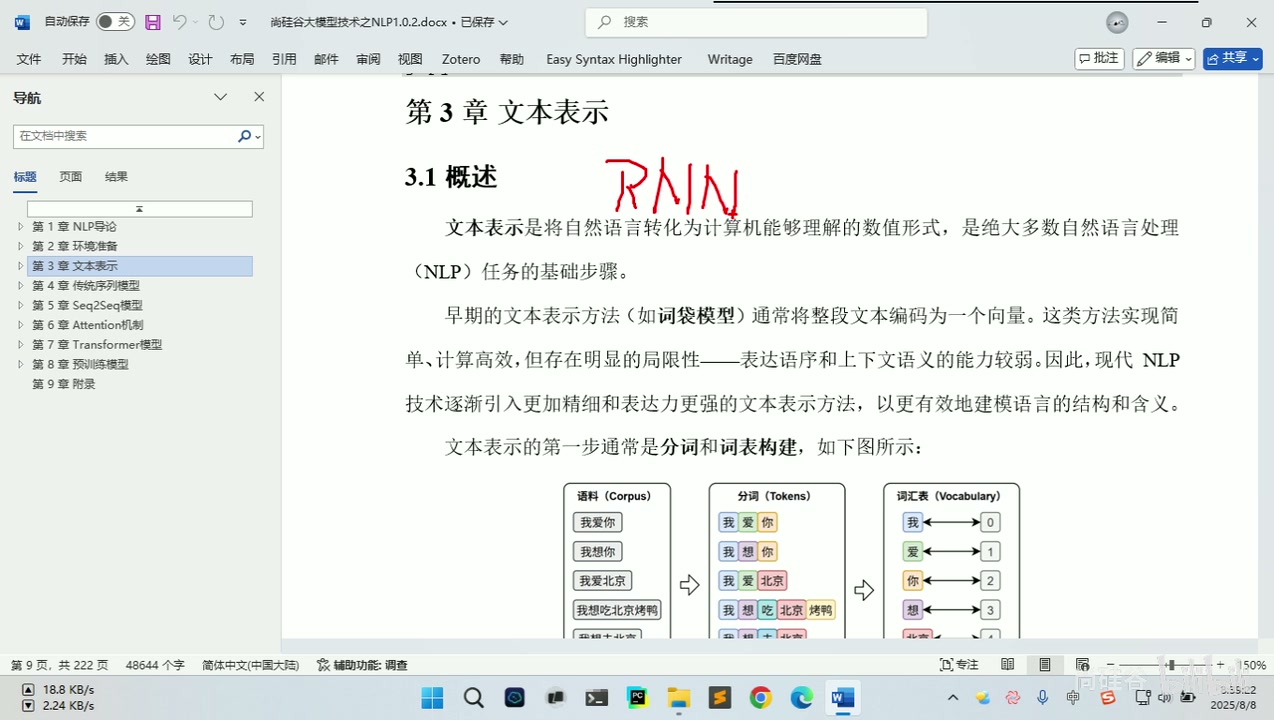Open File Explorer from the taskbar
The width and height of the screenshot is (1274, 720).
679,697
